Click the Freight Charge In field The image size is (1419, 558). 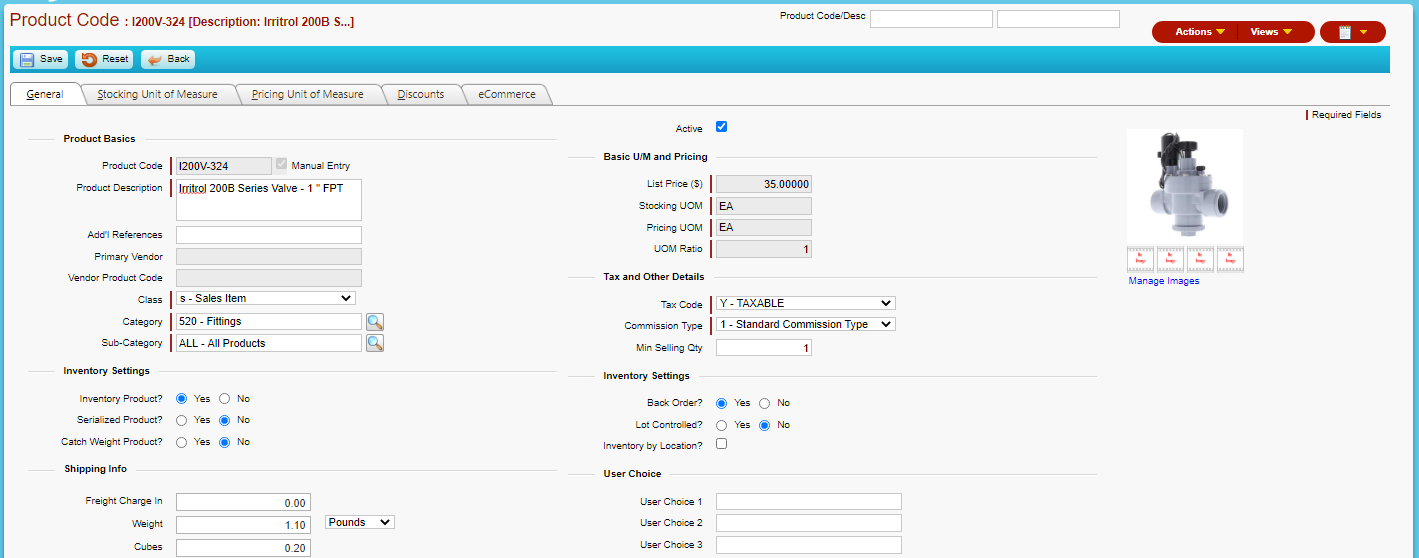243,502
